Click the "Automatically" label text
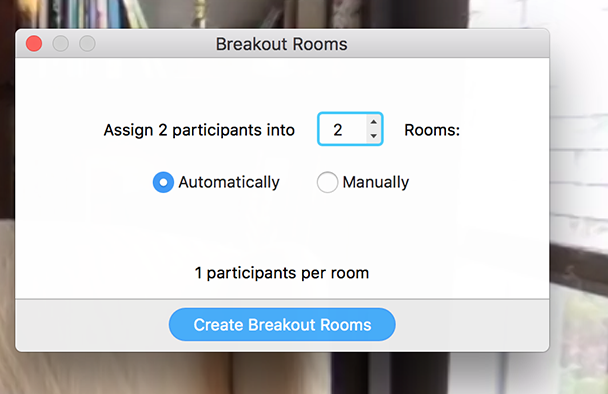This screenshot has height=394, width=608. 229,182
